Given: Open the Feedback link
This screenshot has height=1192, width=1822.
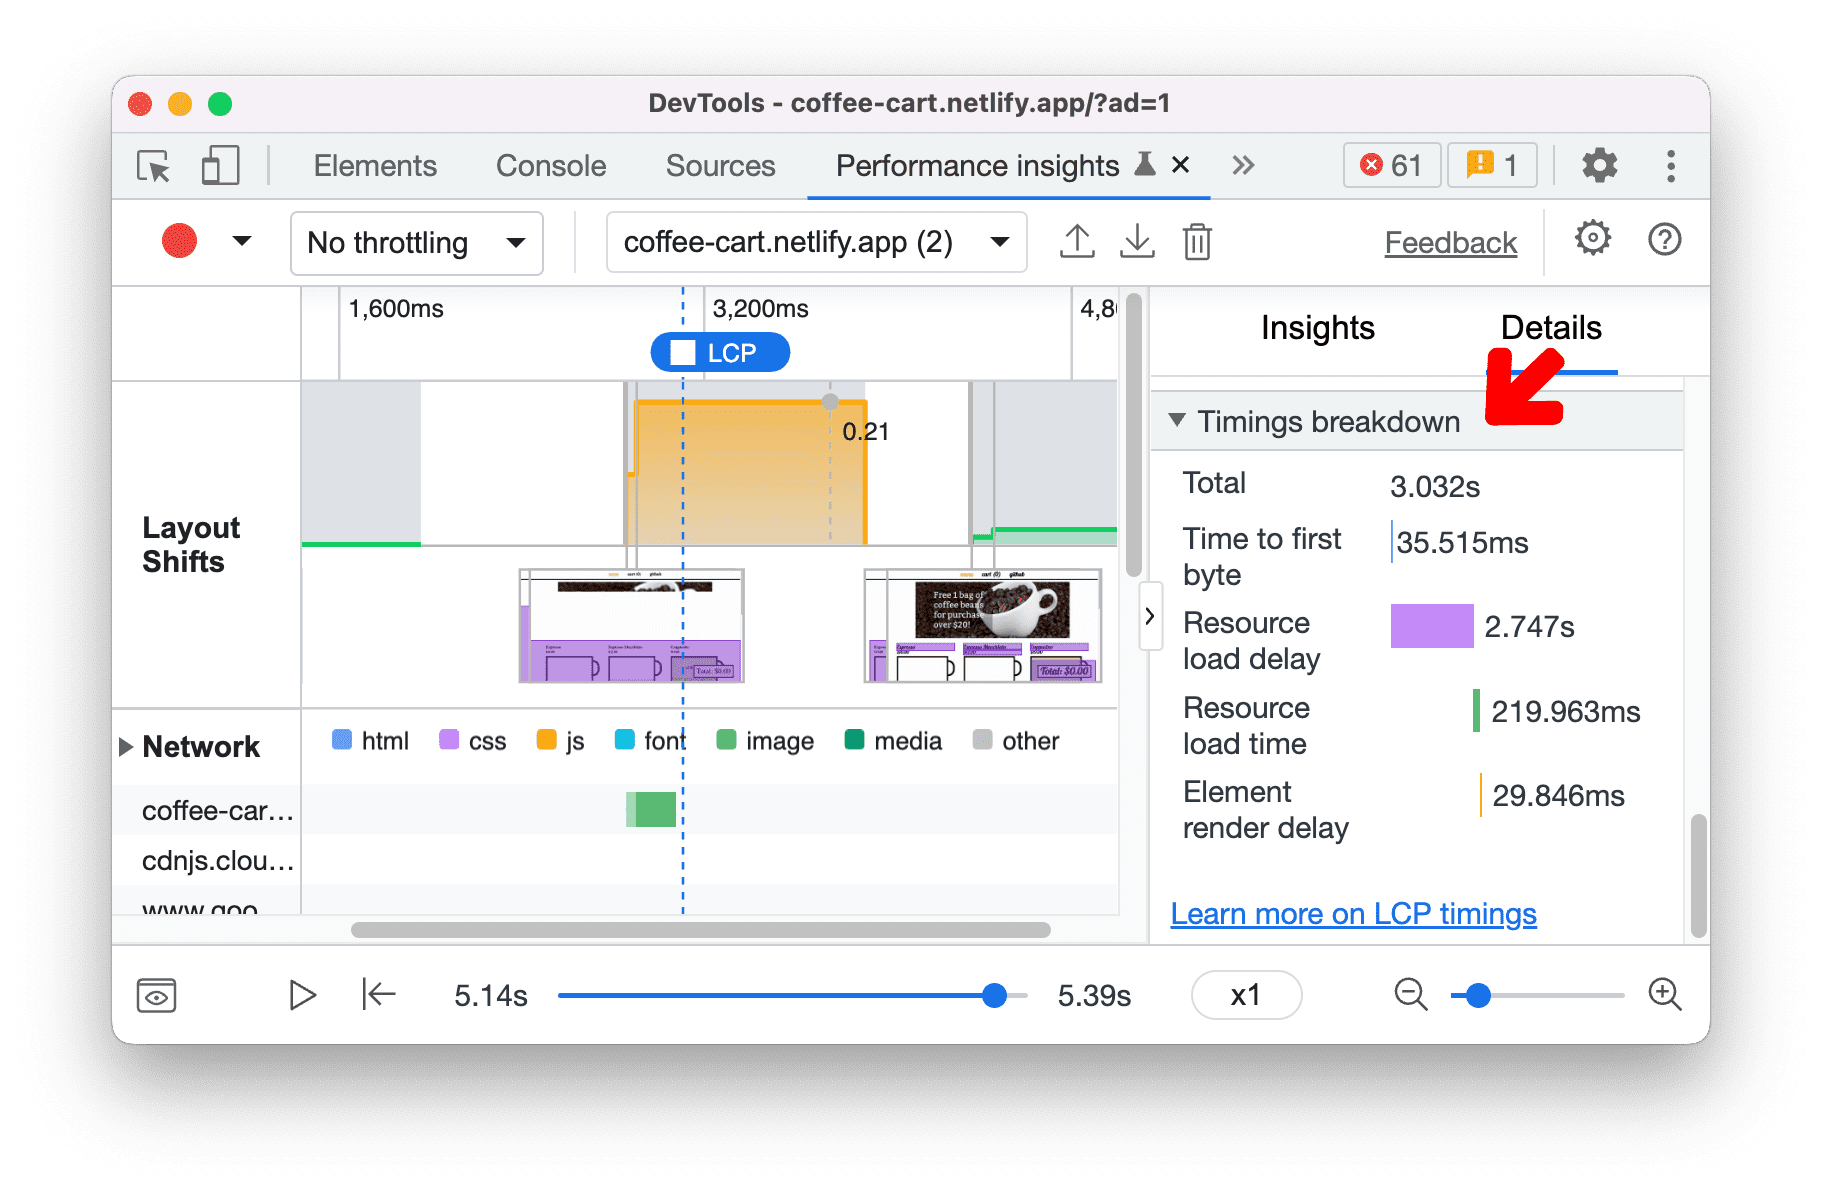Looking at the screenshot, I should tap(1450, 241).
